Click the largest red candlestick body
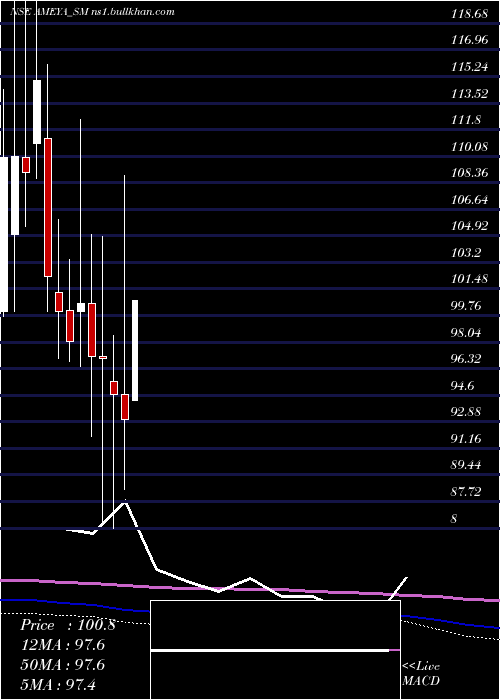 (48, 208)
